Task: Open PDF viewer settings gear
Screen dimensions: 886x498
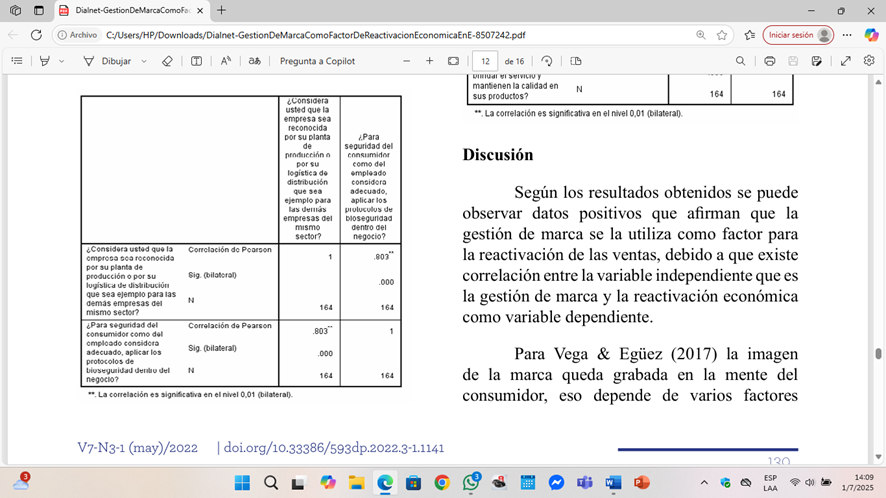Action: tap(869, 60)
